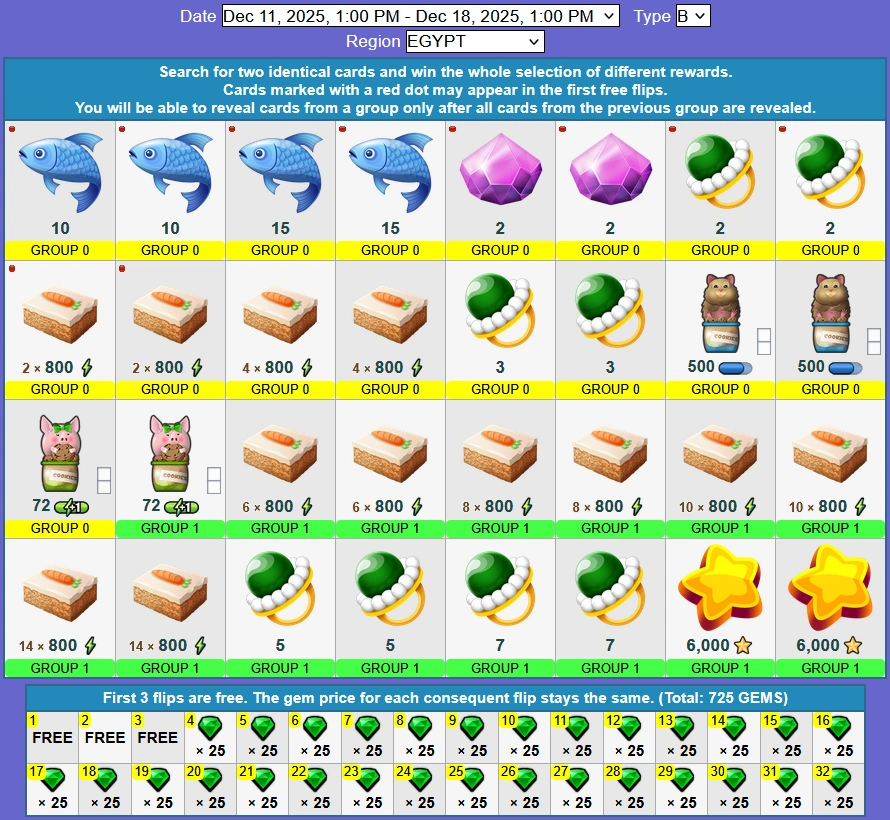Click the green GROUP 1 label under pig card

tap(170, 528)
